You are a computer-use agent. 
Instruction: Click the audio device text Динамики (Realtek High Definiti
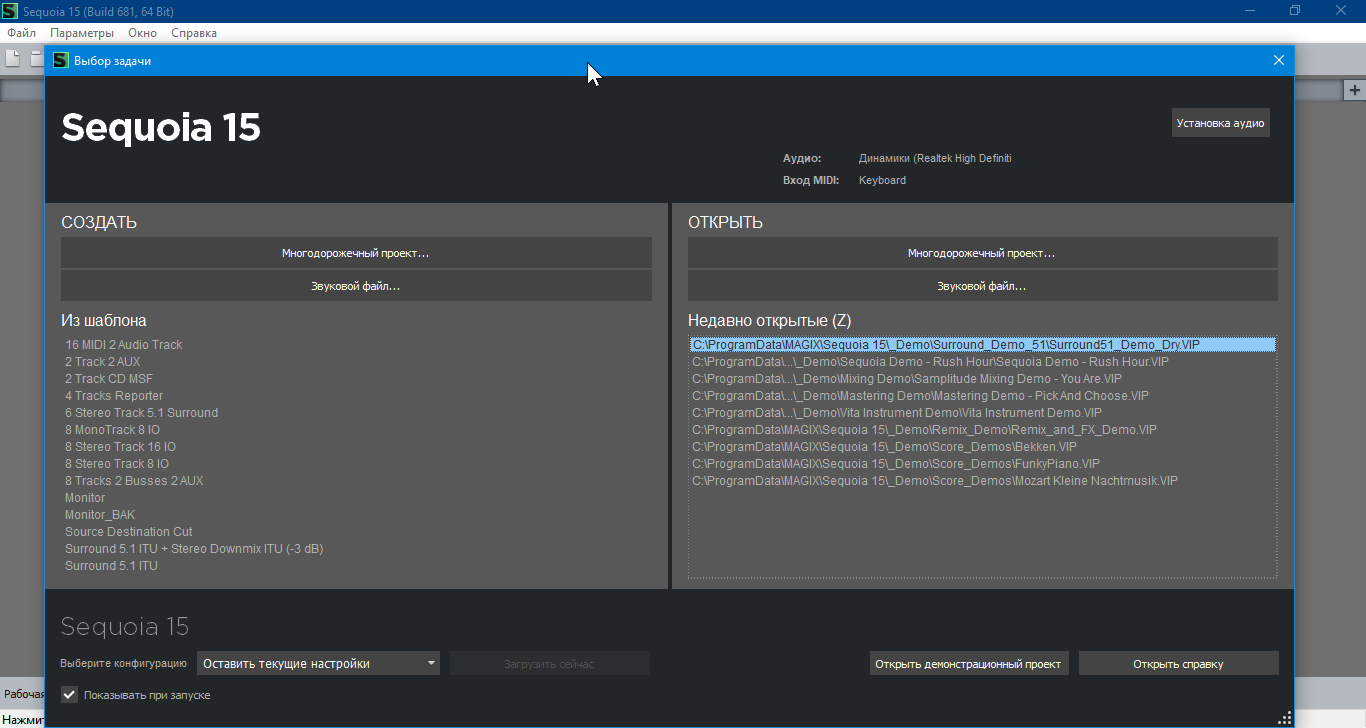pos(935,158)
